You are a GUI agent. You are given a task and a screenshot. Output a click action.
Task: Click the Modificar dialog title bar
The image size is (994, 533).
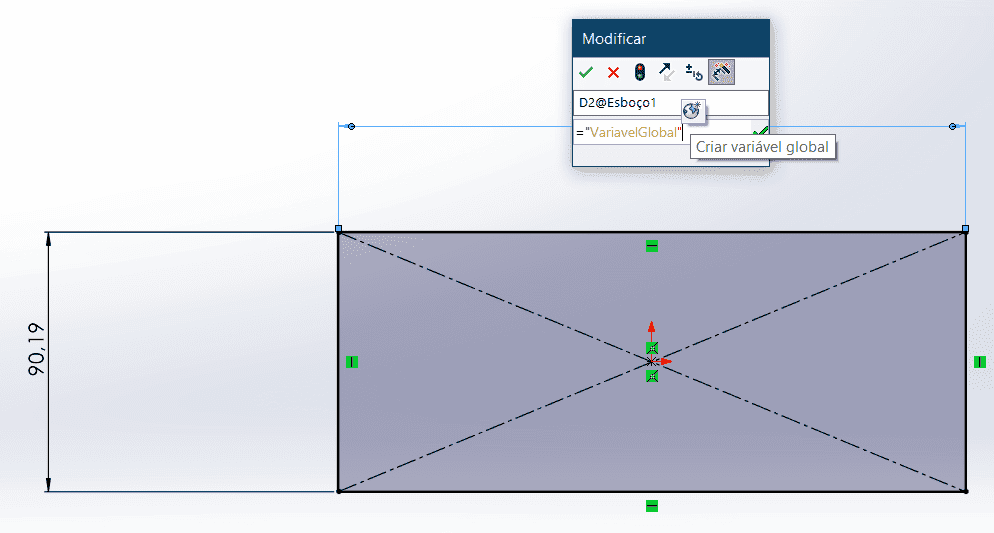[671, 39]
